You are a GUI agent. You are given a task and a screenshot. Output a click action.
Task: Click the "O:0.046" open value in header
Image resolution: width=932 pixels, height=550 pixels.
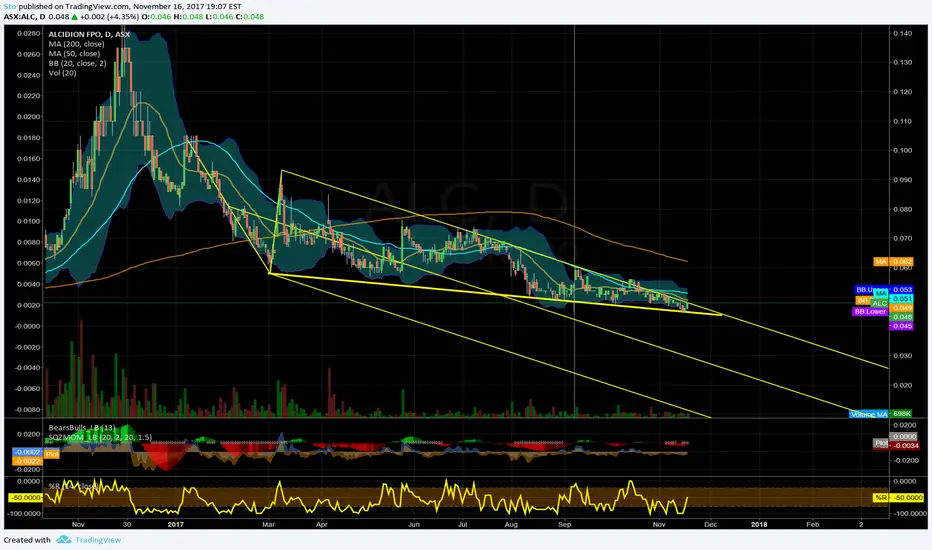(x=156, y=17)
